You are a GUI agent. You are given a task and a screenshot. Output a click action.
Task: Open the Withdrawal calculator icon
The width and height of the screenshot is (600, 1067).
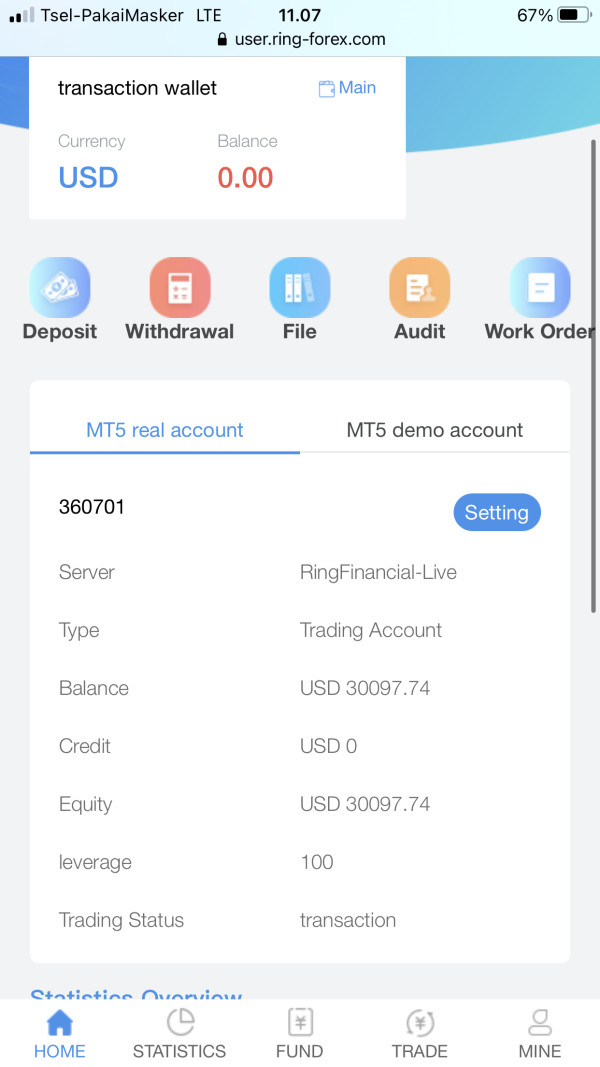(x=180, y=288)
